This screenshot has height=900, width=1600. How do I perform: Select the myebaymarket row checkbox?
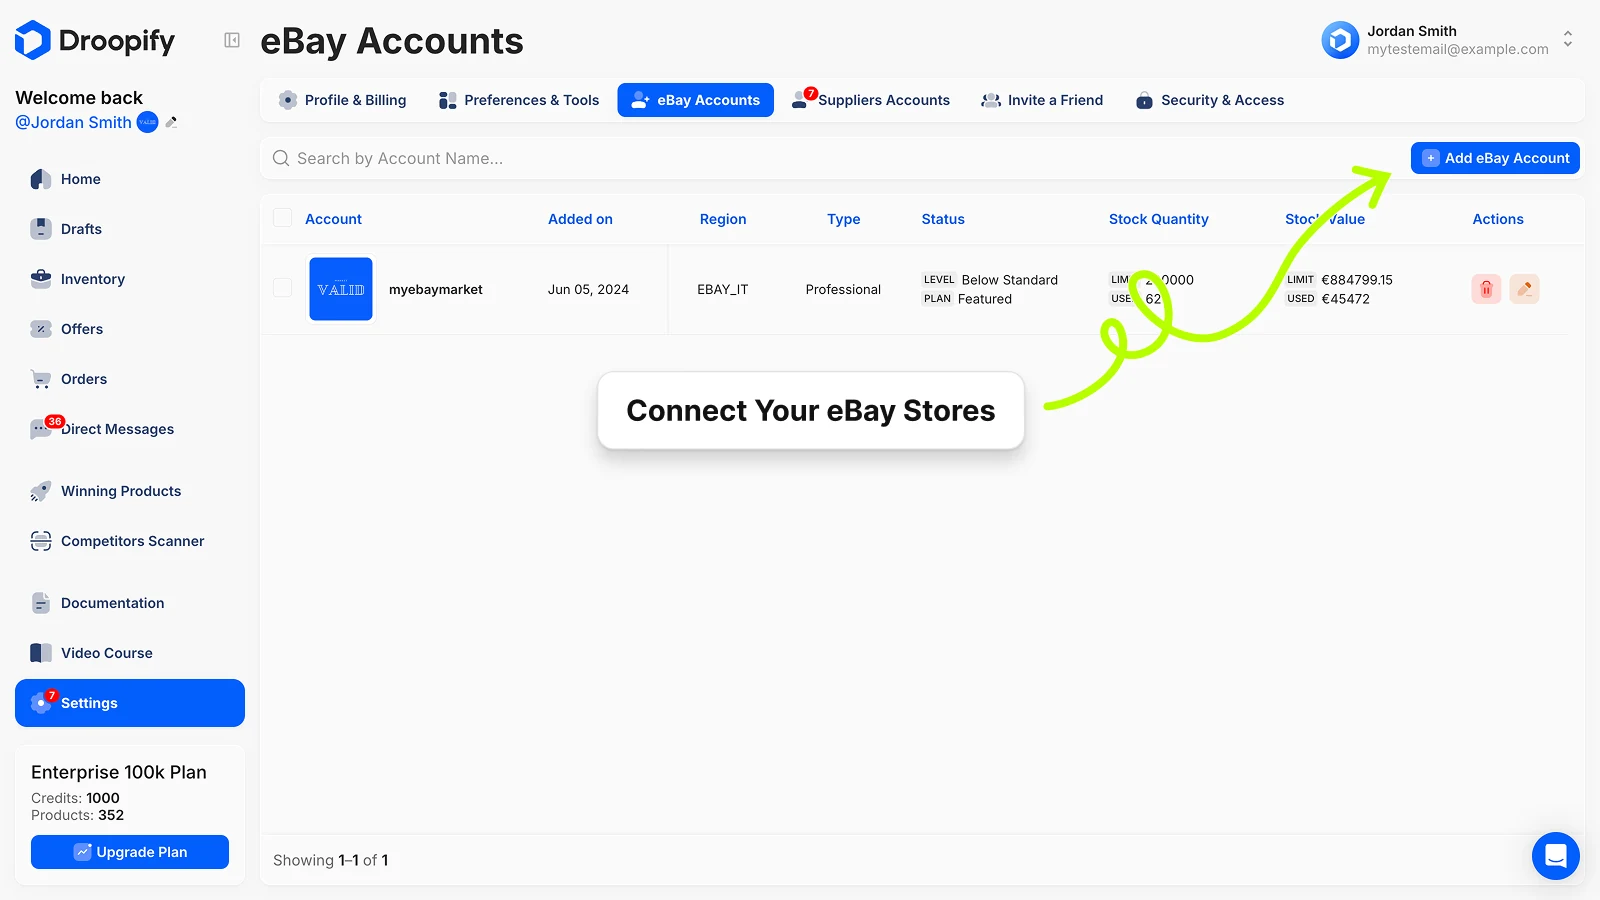coord(283,288)
